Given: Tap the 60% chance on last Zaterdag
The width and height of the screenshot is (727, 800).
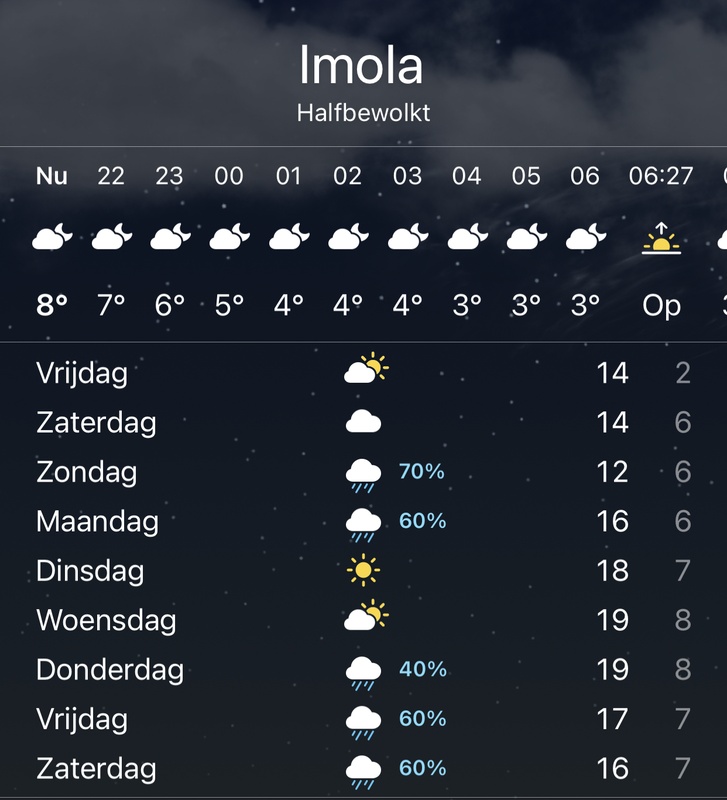Looking at the screenshot, I should 422,768.
